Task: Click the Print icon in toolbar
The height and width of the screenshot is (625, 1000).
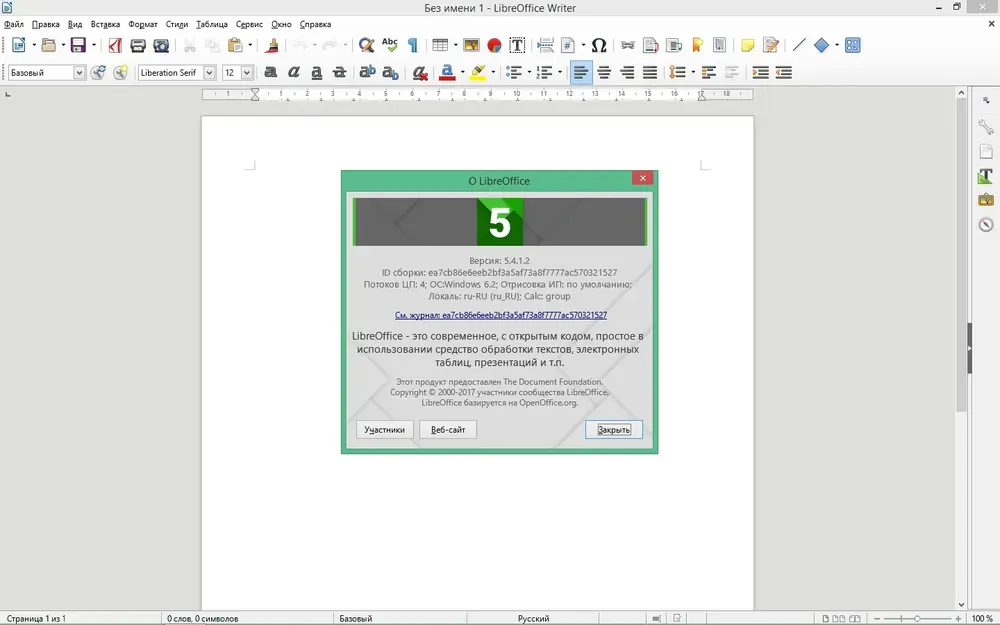Action: click(x=138, y=45)
